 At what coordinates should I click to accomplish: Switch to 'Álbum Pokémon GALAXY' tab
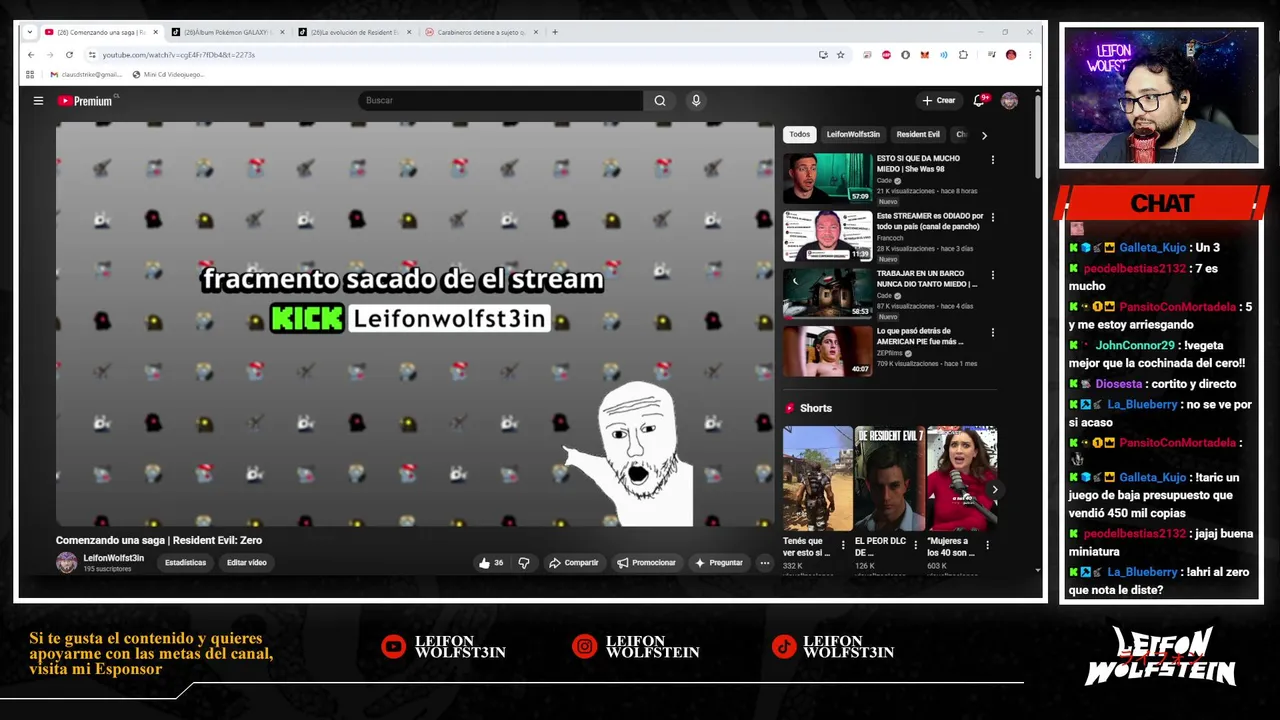pyautogui.click(x=228, y=32)
